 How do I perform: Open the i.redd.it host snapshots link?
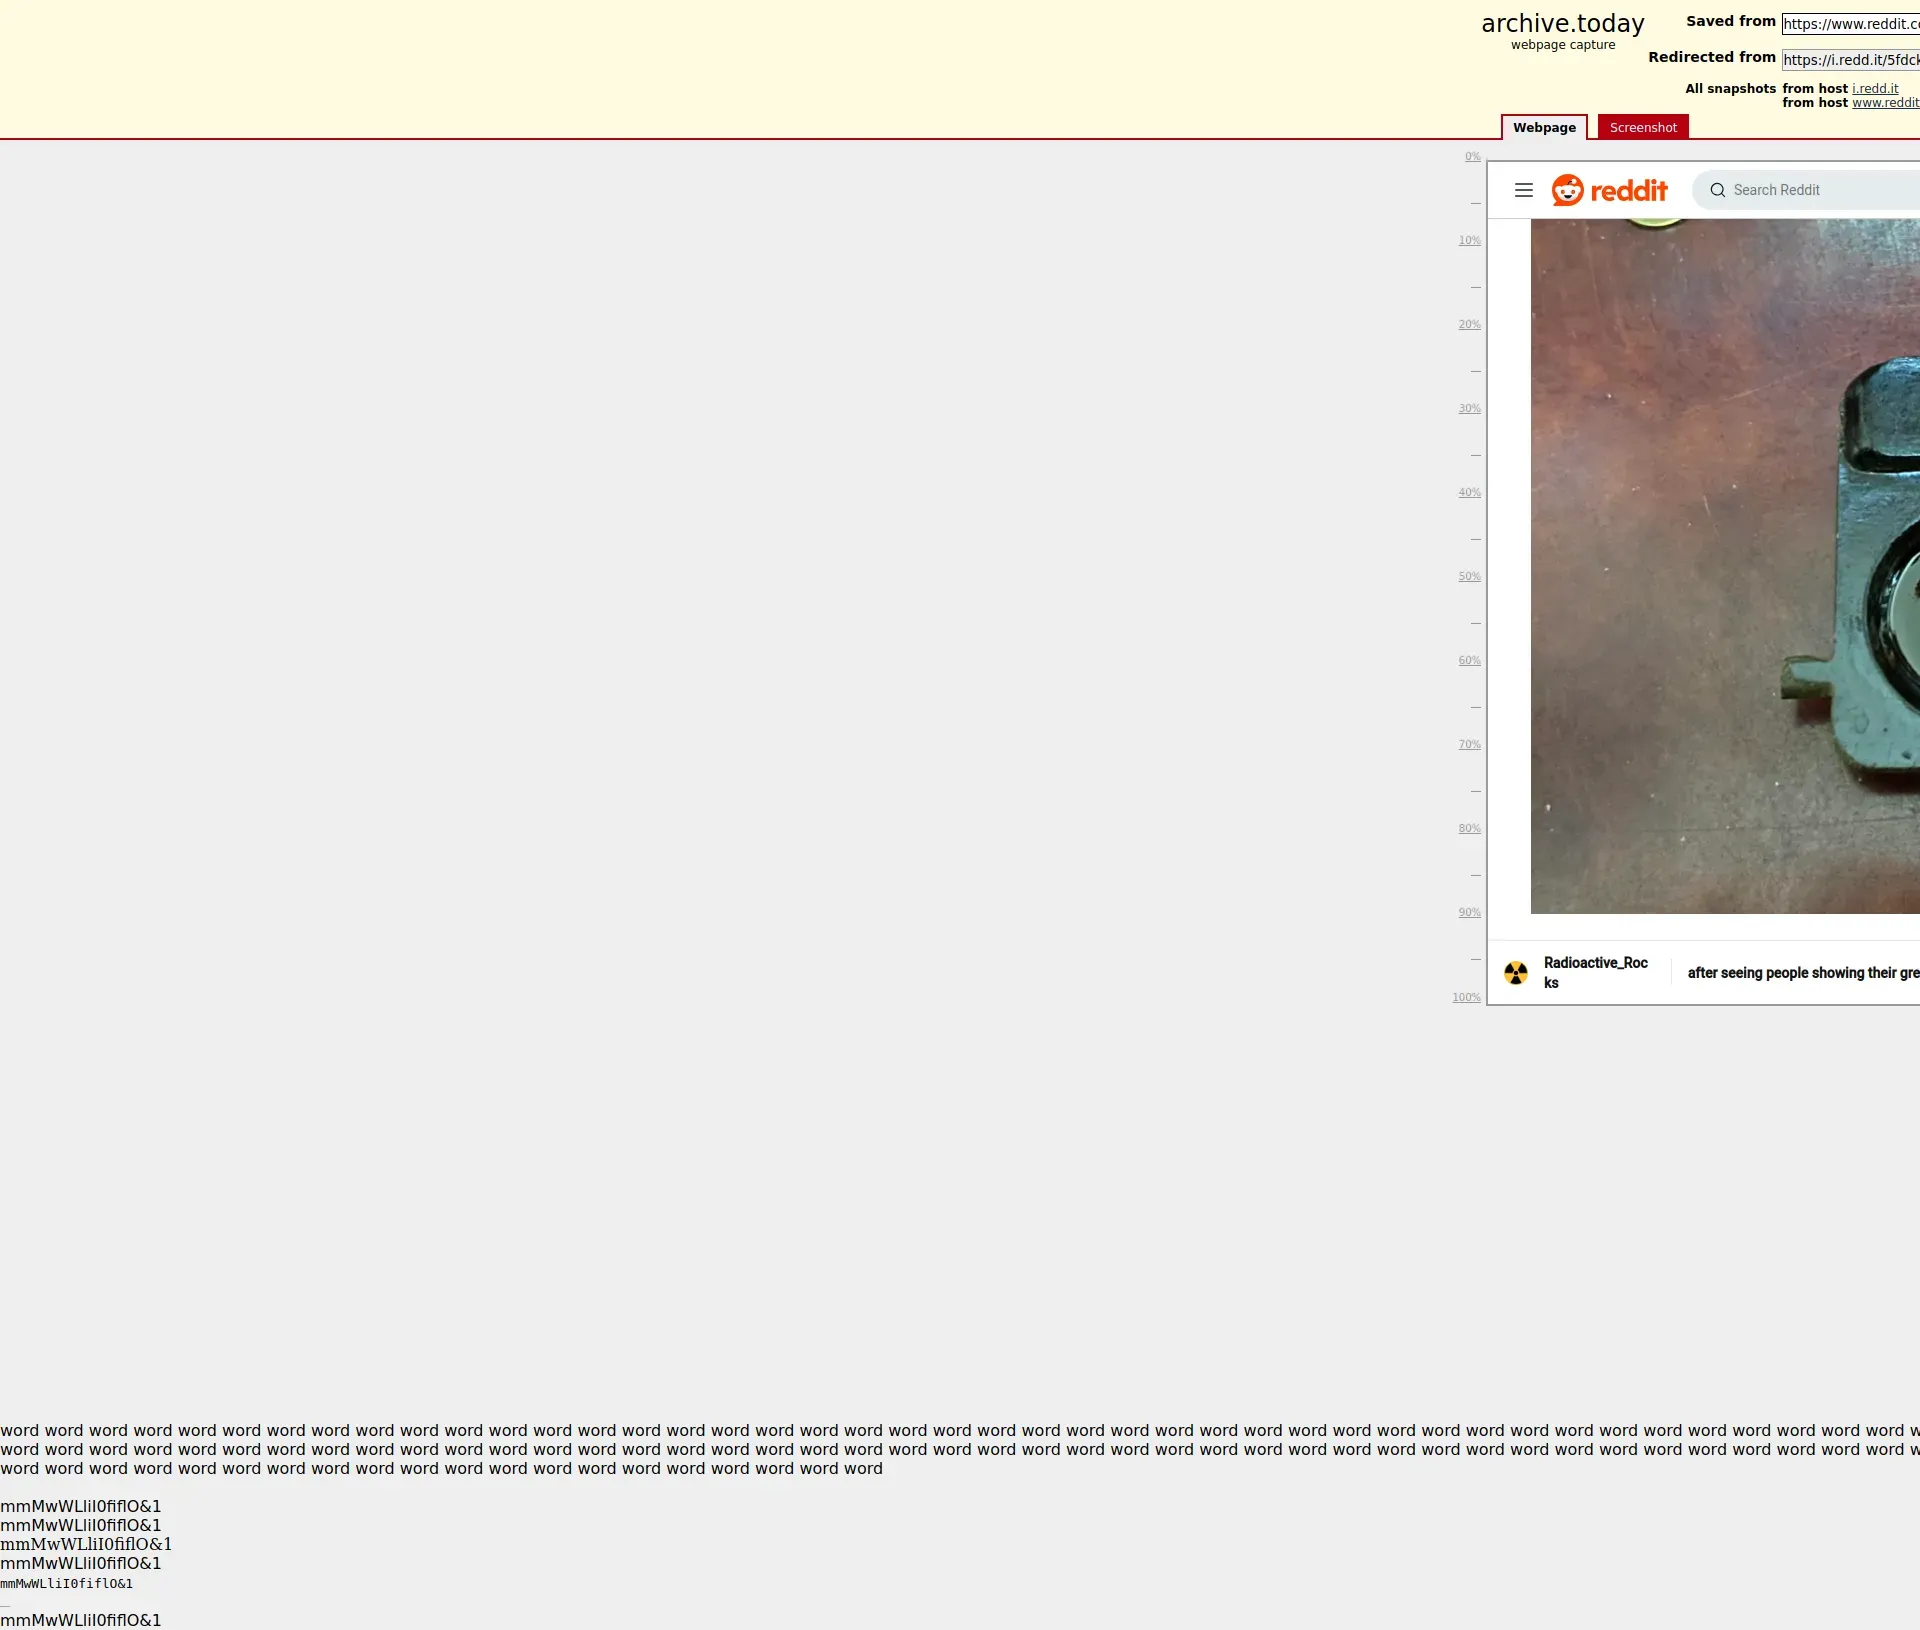click(1874, 89)
